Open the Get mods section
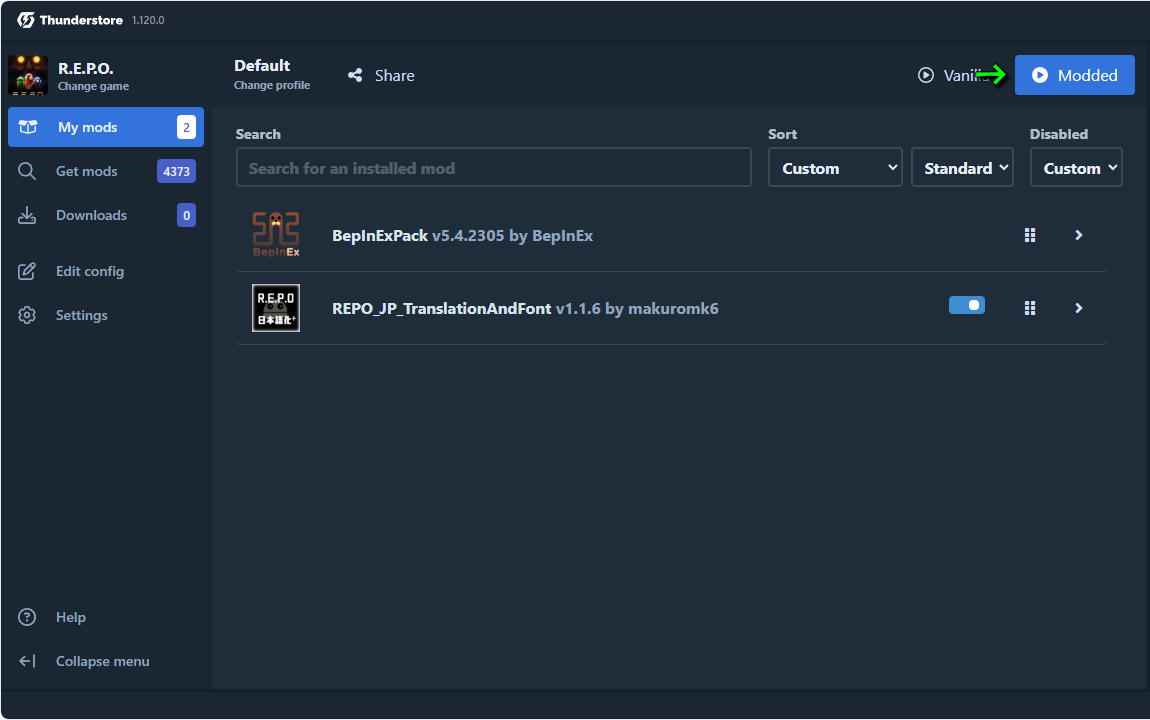Image resolution: width=1150 pixels, height=720 pixels. click(x=106, y=171)
